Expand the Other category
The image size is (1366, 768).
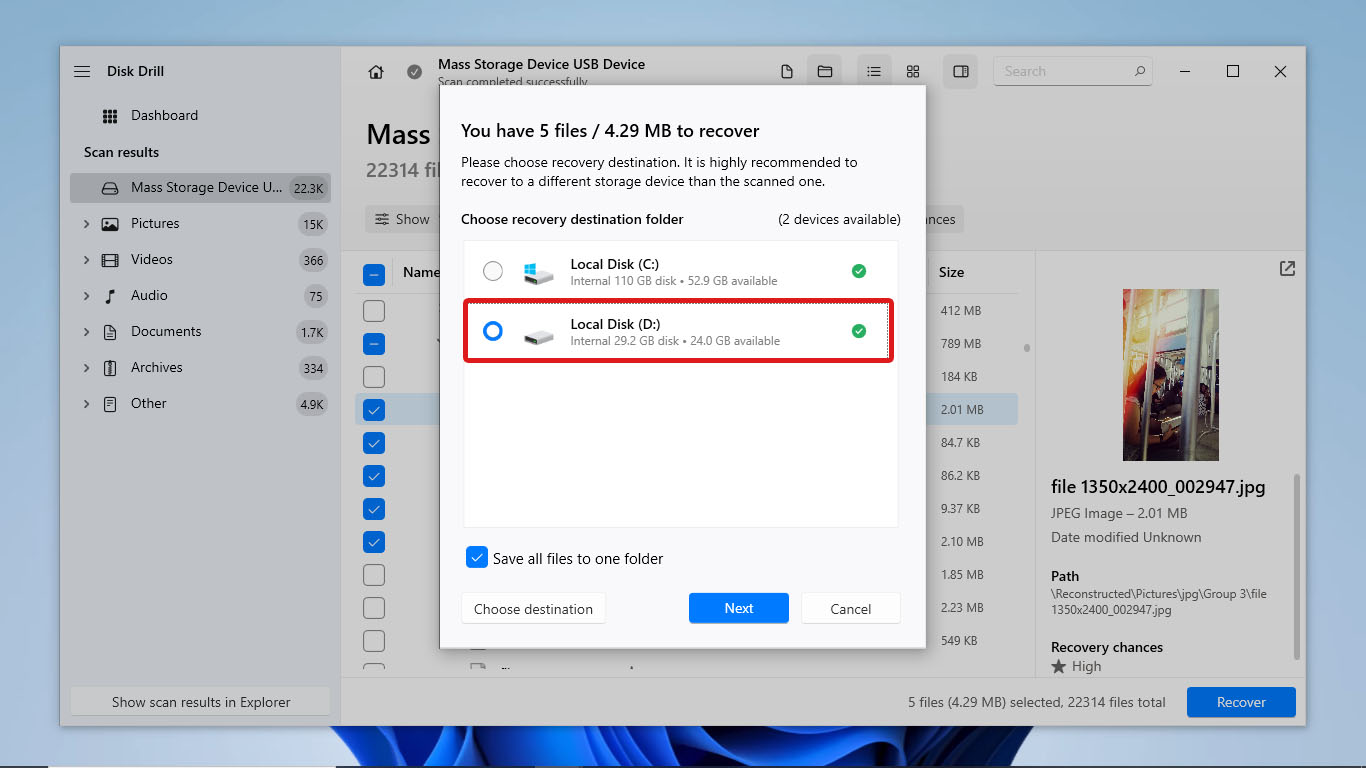(x=87, y=403)
